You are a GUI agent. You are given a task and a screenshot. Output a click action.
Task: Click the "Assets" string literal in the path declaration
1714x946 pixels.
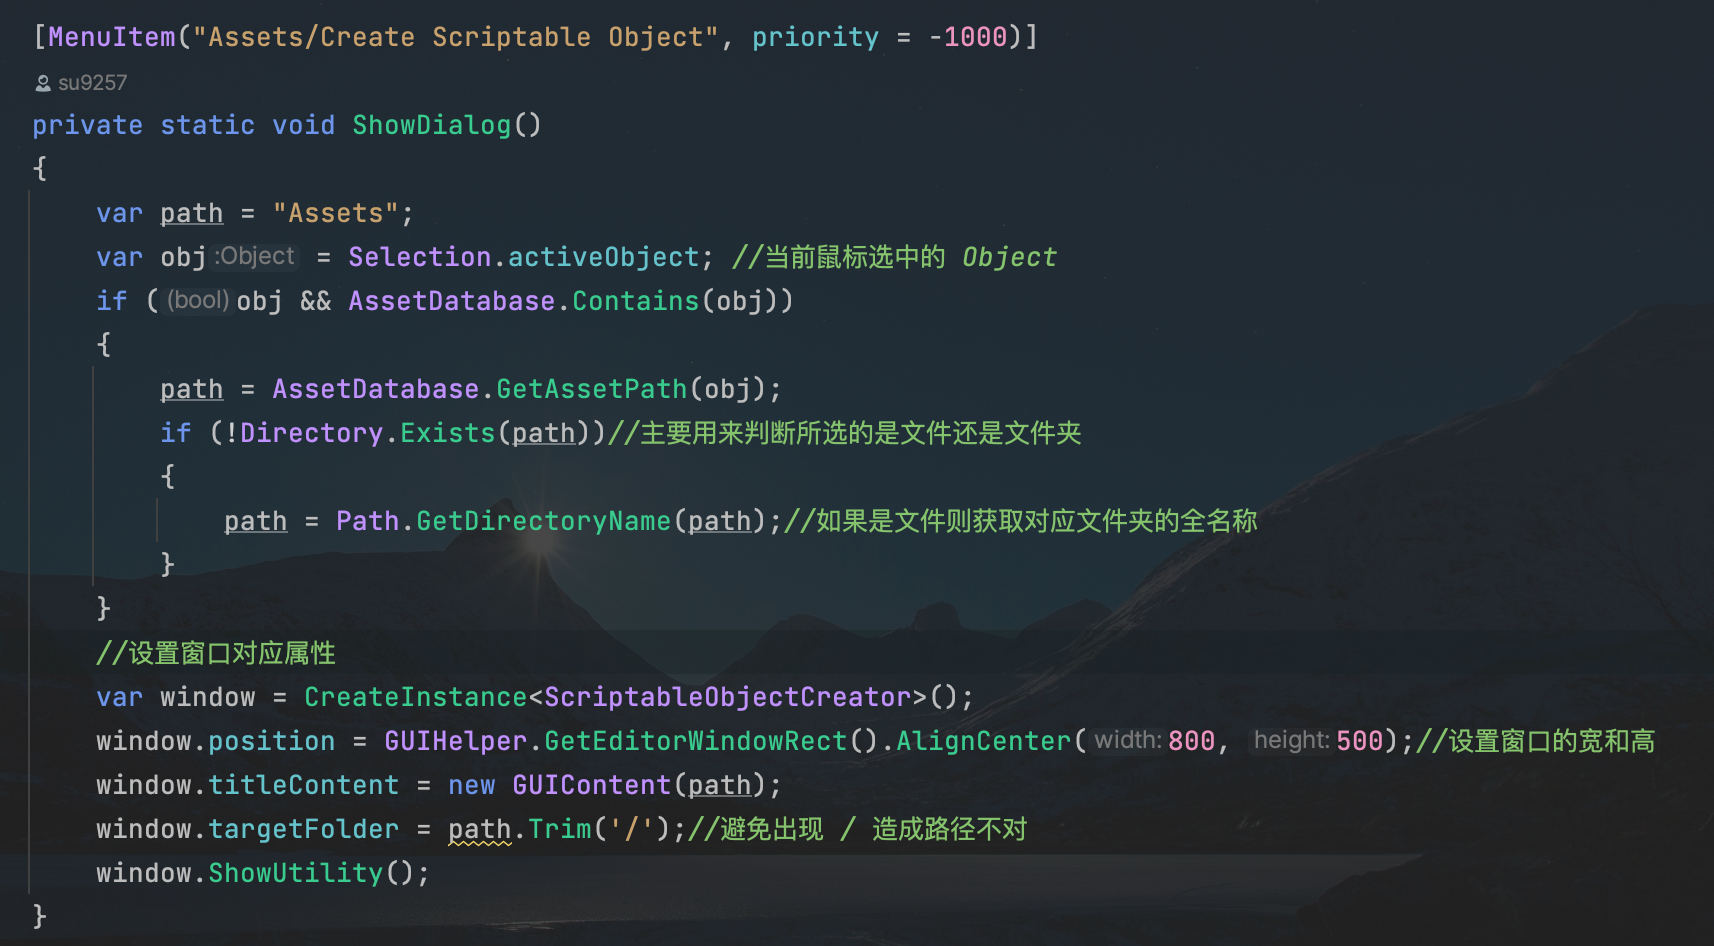pos(335,213)
